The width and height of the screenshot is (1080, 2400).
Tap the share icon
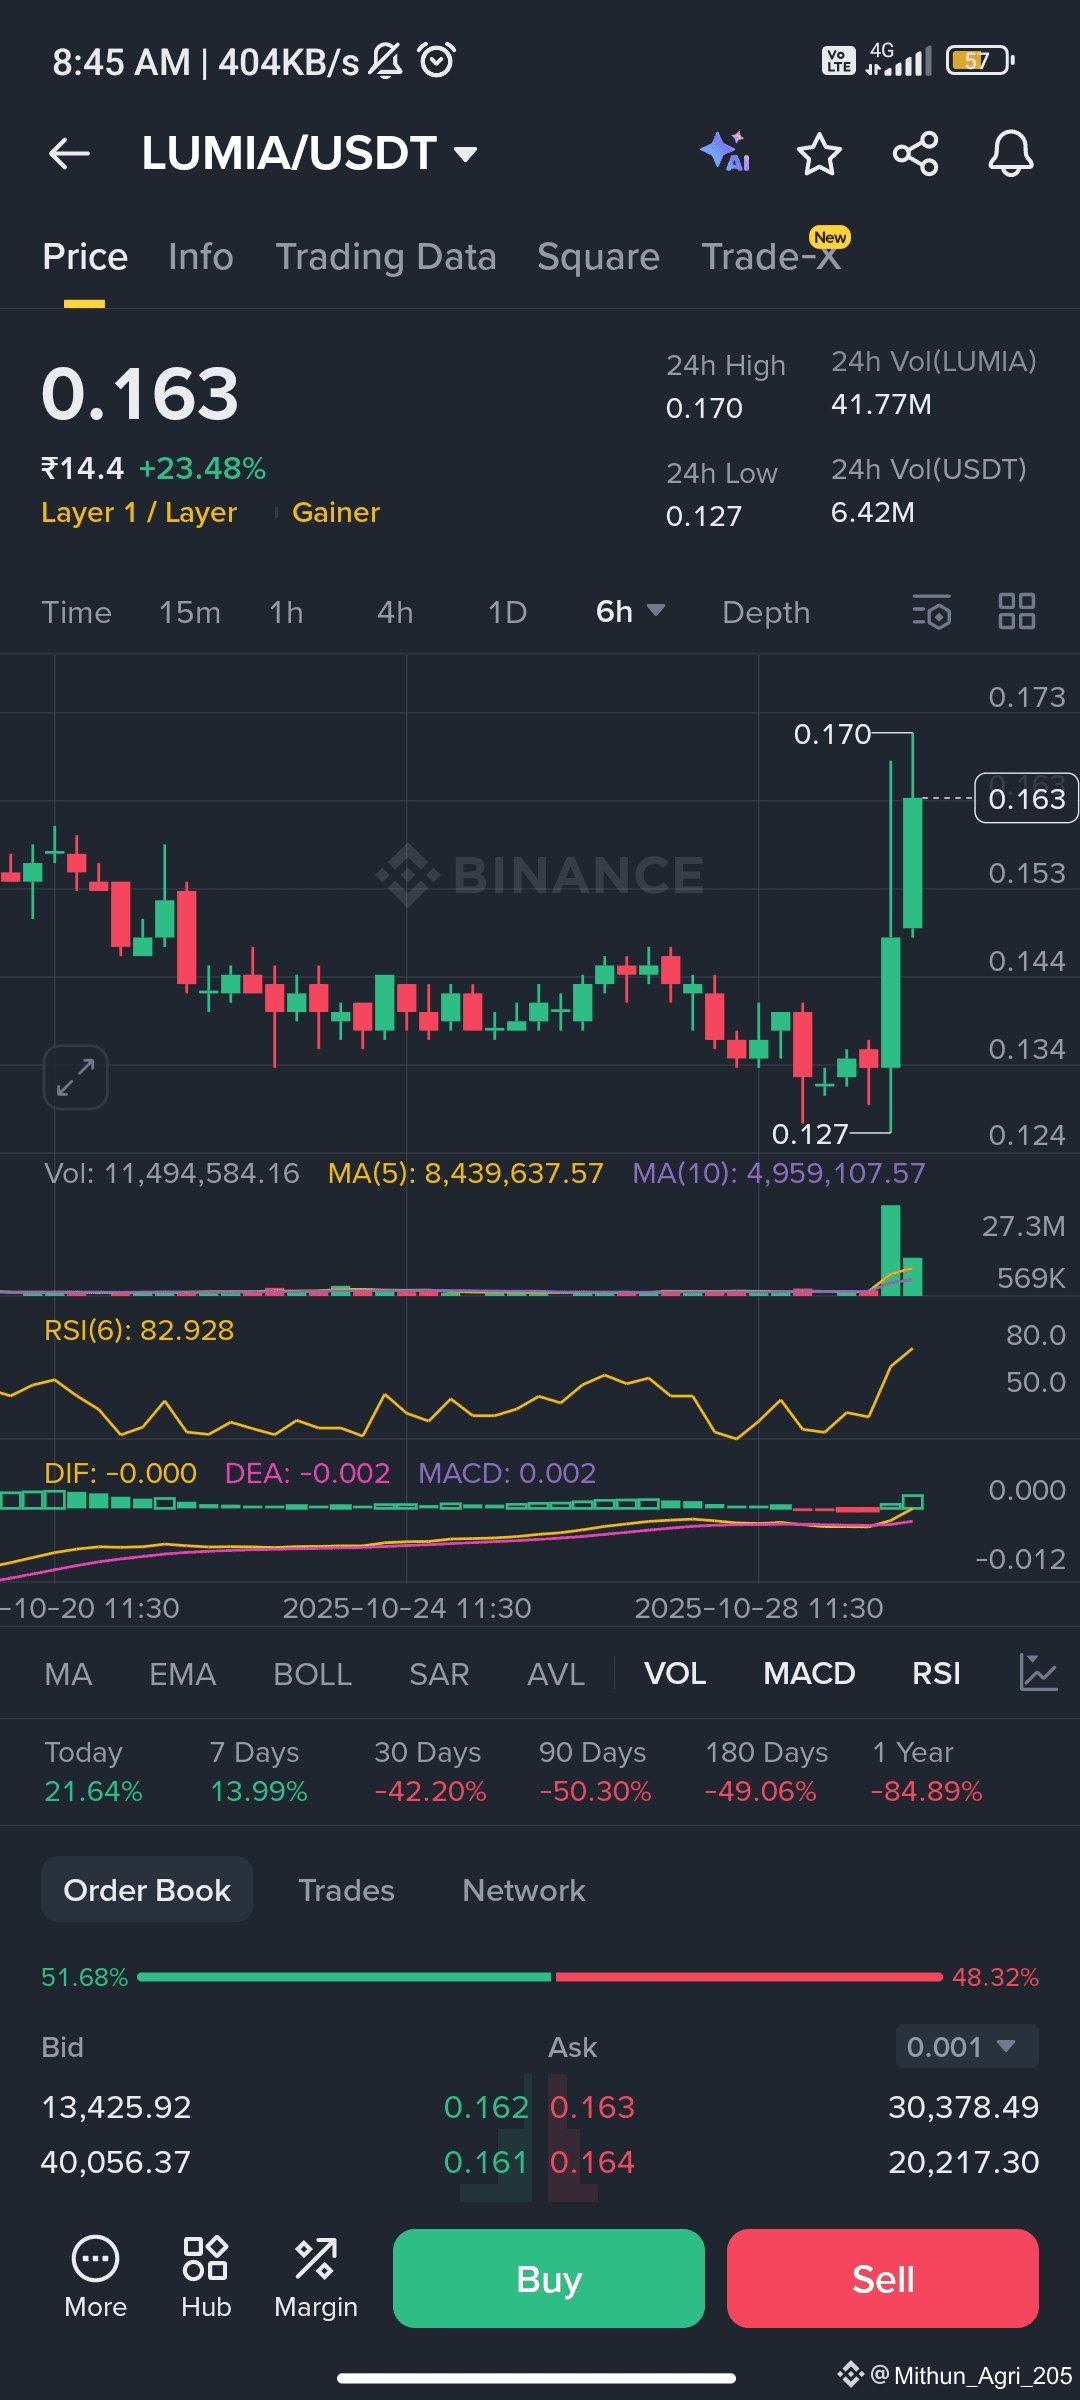(915, 154)
